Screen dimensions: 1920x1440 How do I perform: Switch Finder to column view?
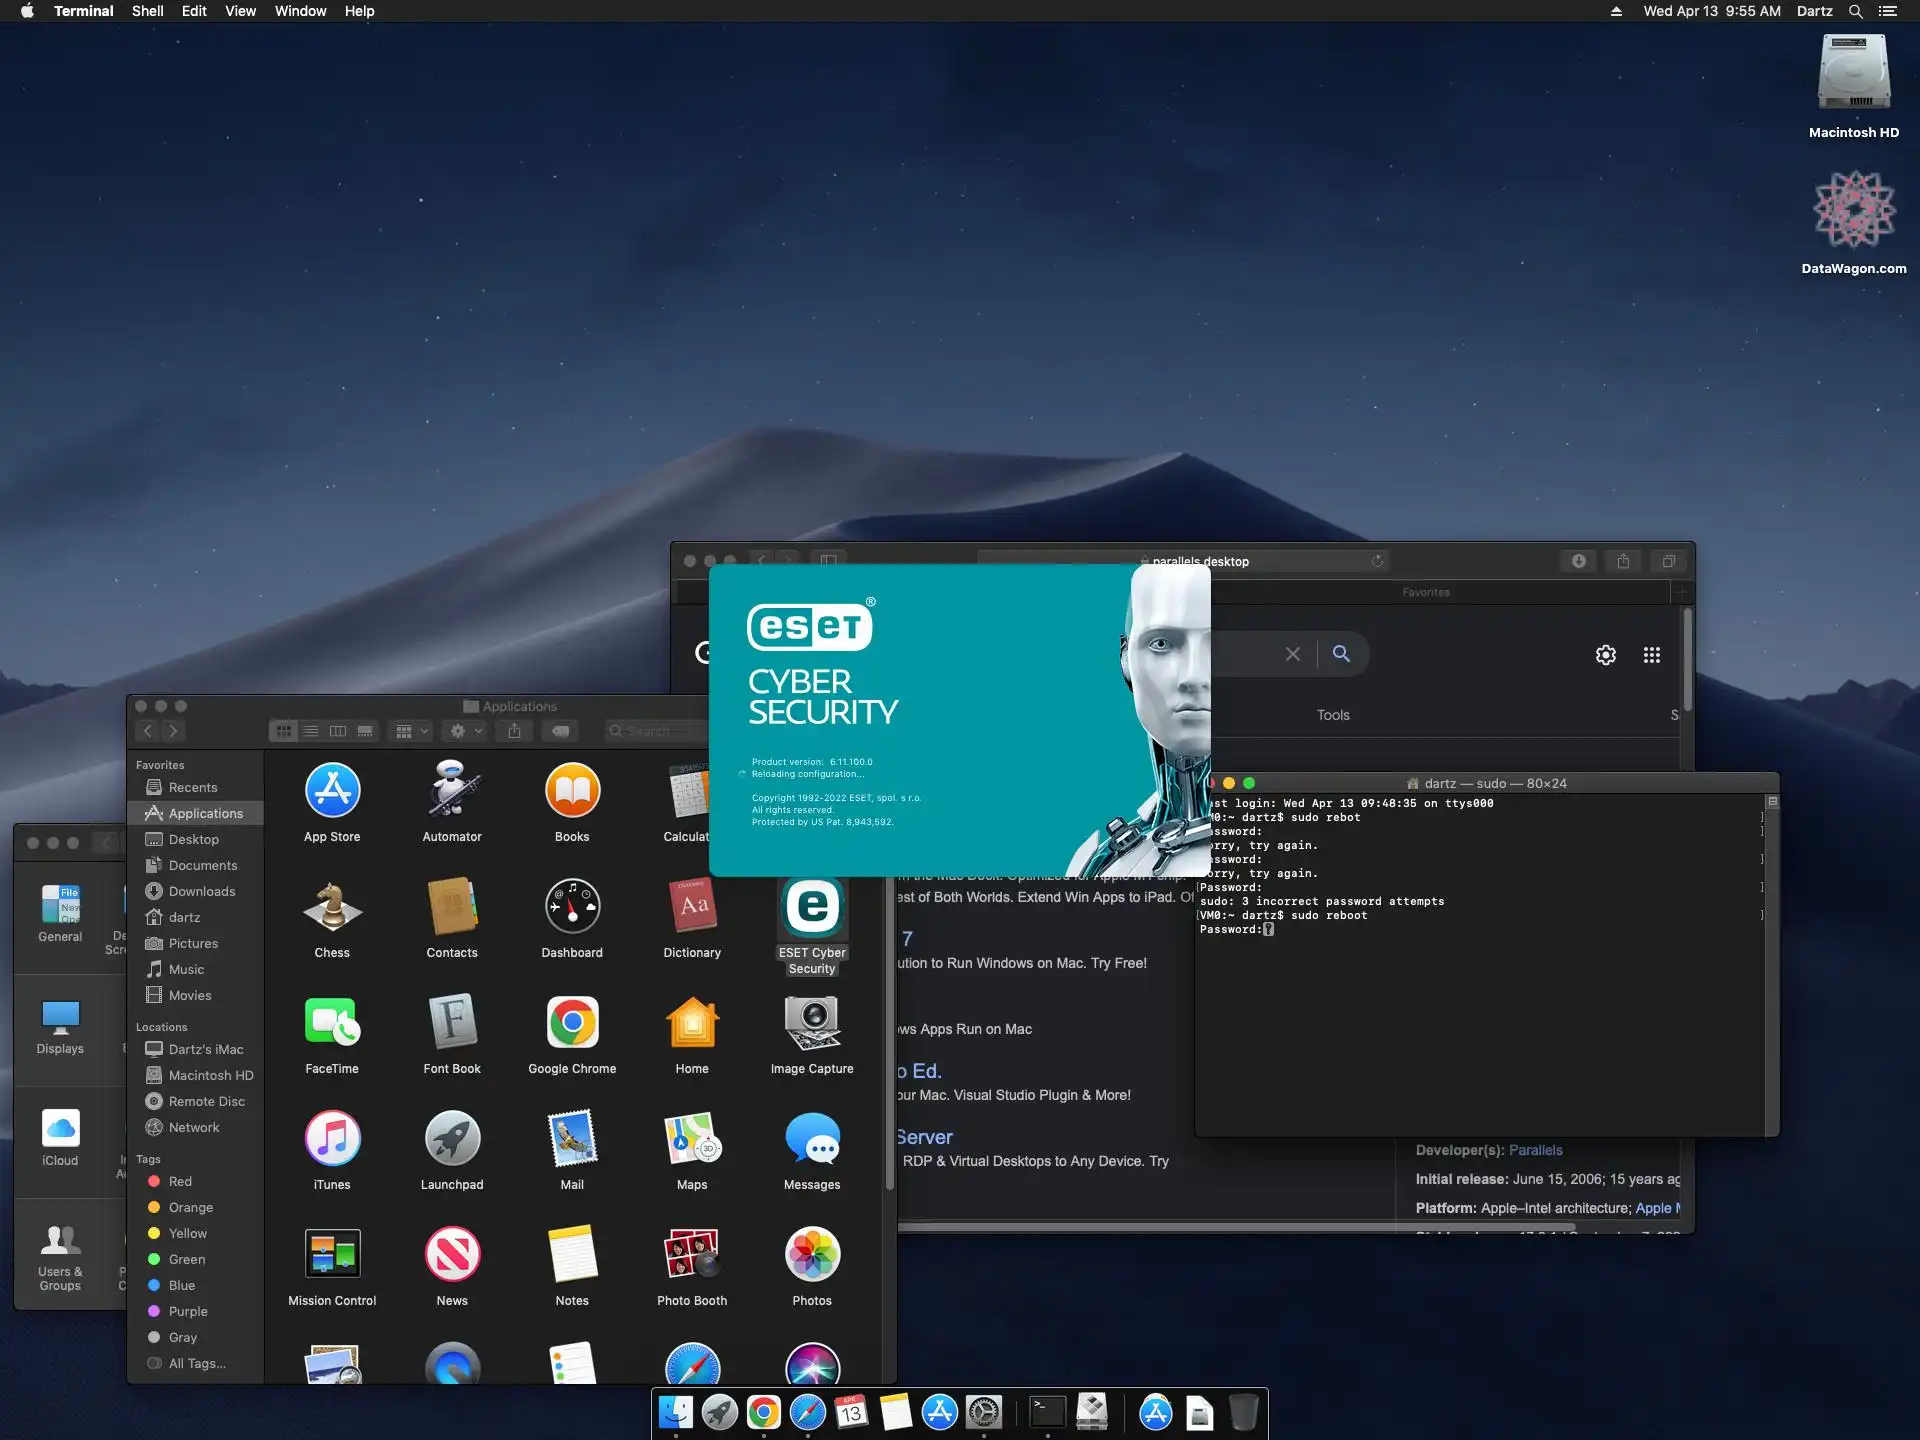point(338,731)
